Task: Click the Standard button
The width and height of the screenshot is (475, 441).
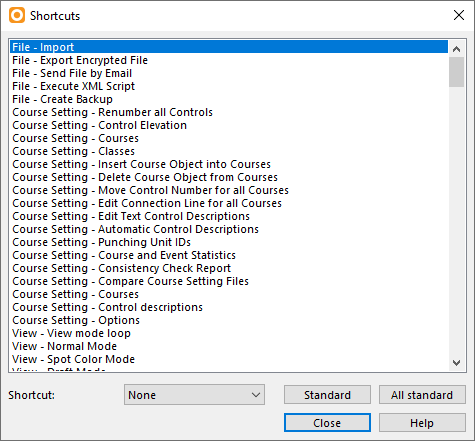Action: (x=327, y=395)
